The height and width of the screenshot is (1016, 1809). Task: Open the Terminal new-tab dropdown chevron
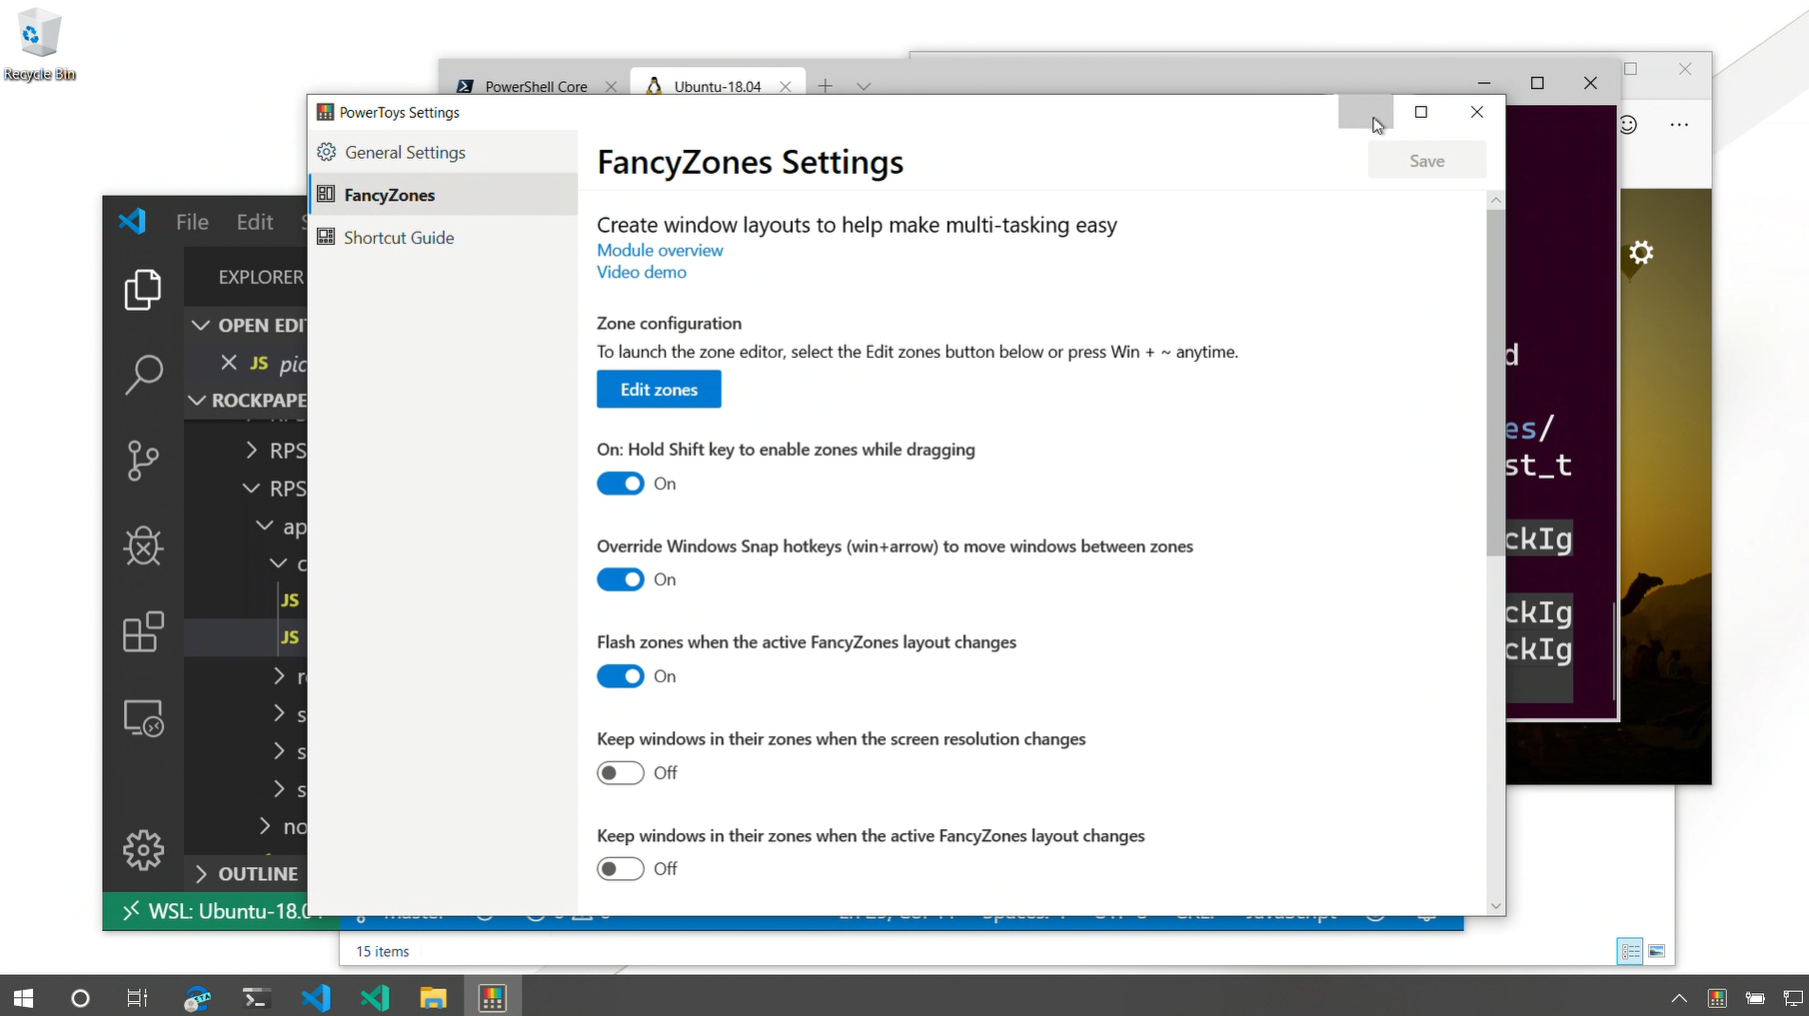pos(864,86)
